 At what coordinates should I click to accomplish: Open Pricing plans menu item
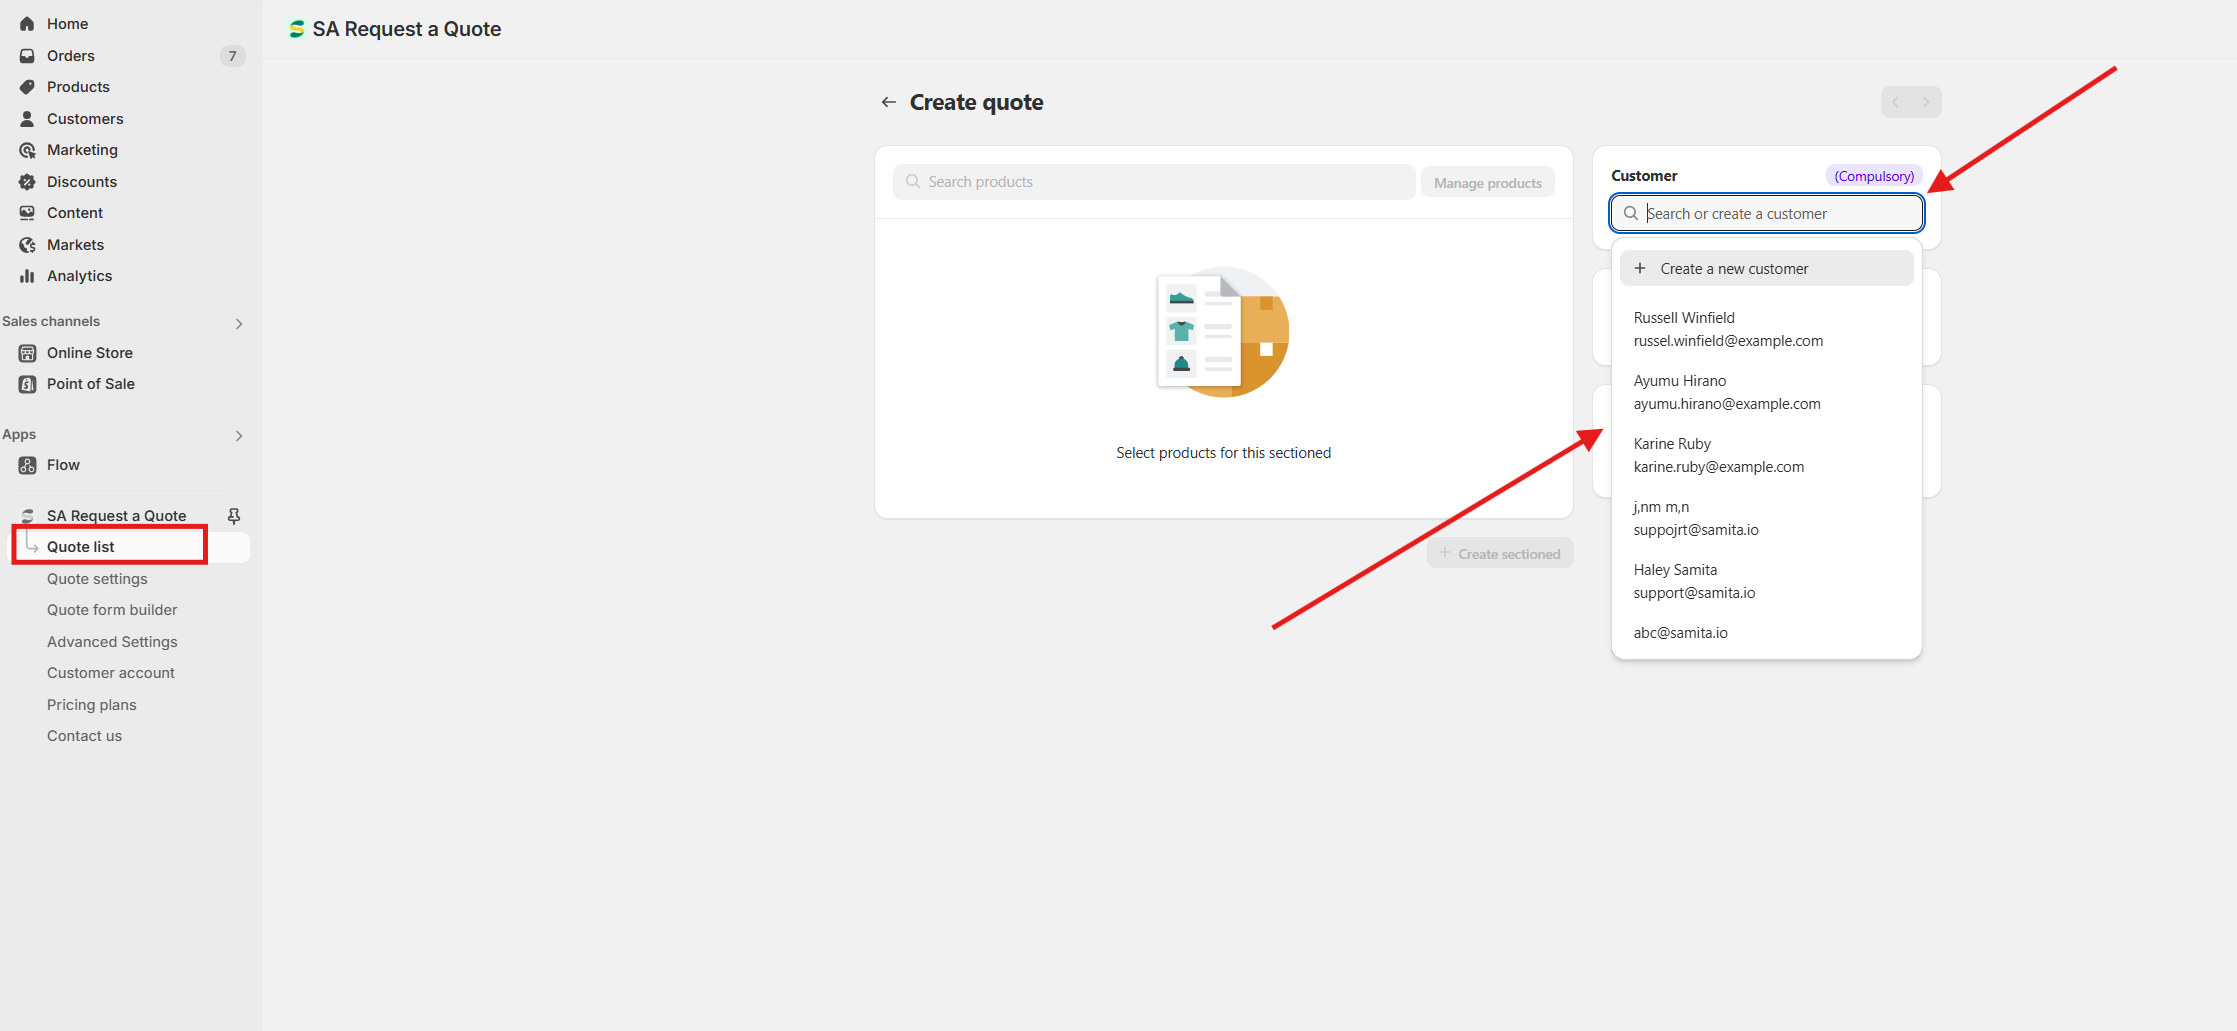coord(92,705)
